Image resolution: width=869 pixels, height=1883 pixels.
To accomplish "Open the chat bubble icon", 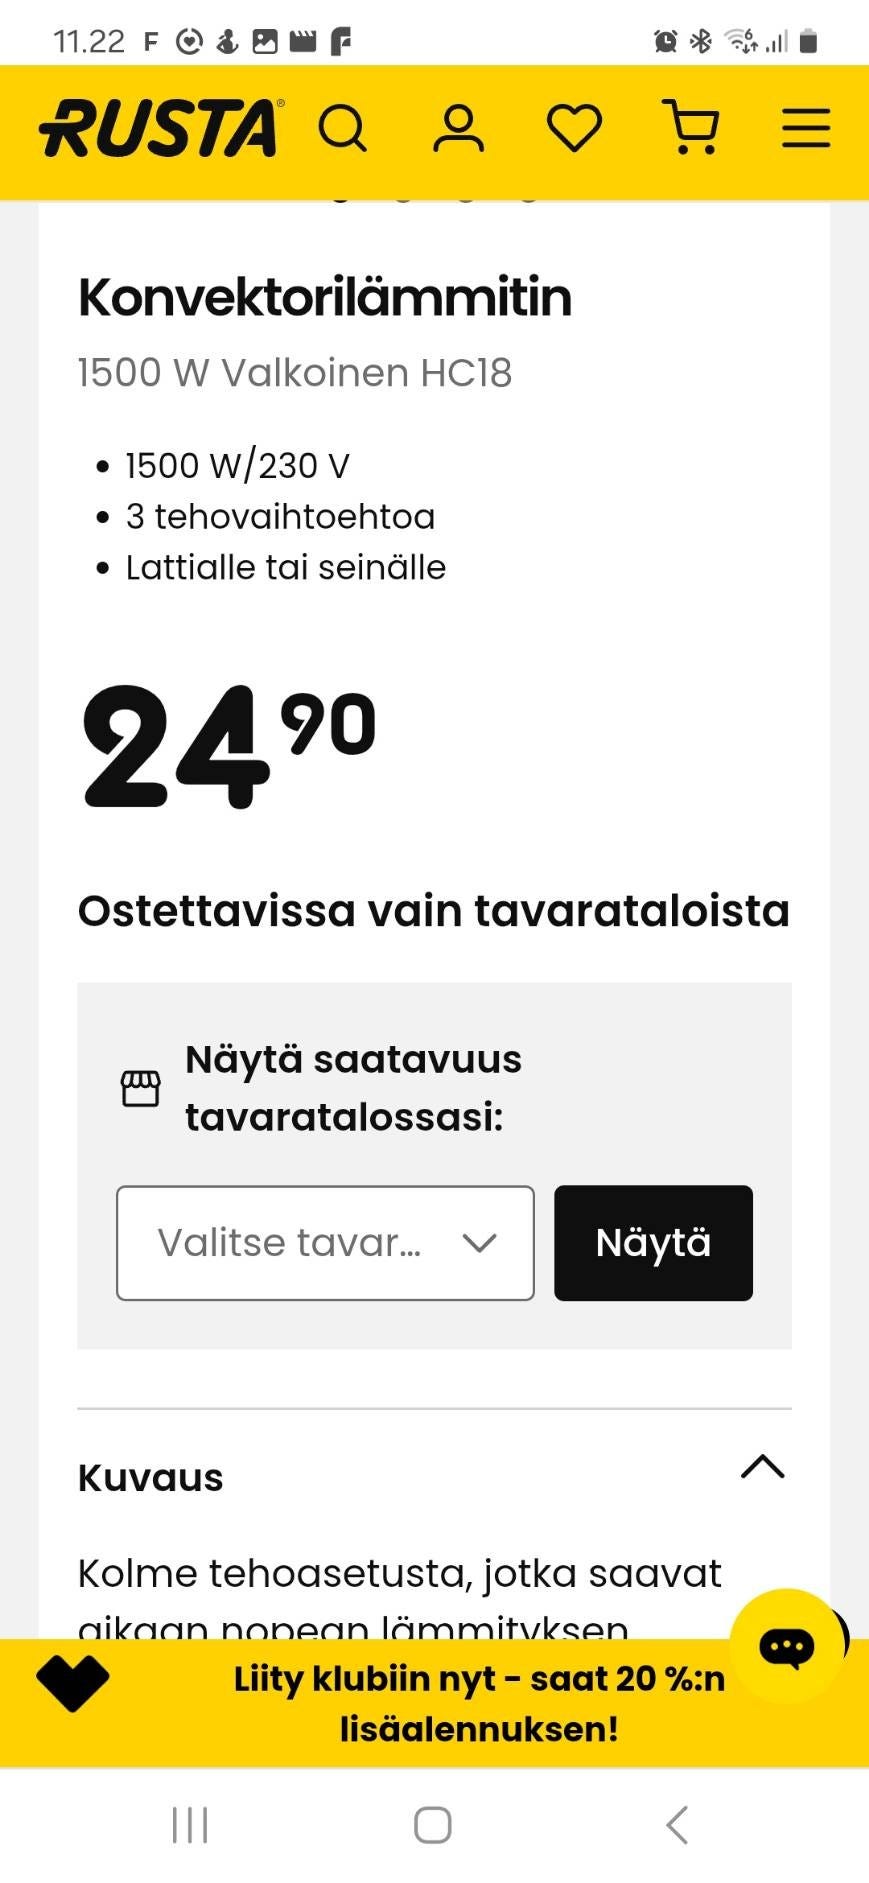I will click(786, 1645).
